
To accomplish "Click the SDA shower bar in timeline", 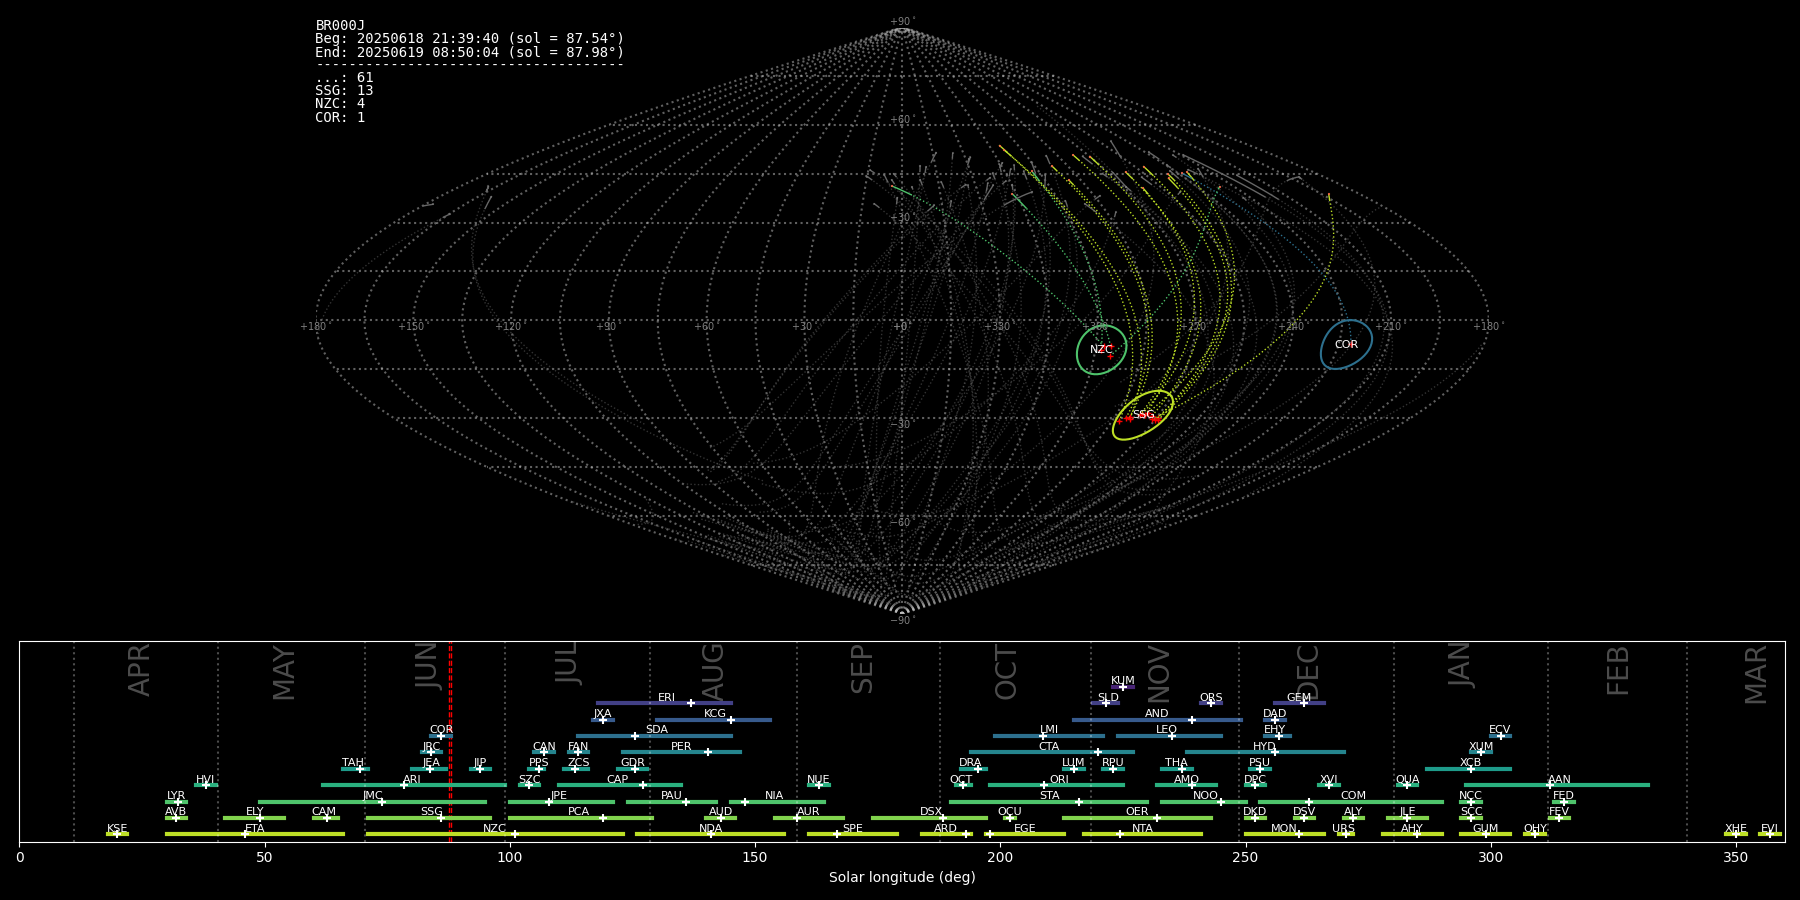I will tap(654, 736).
